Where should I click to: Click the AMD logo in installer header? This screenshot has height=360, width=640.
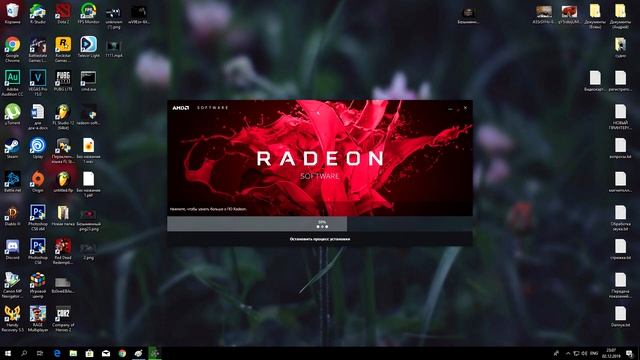coord(180,108)
